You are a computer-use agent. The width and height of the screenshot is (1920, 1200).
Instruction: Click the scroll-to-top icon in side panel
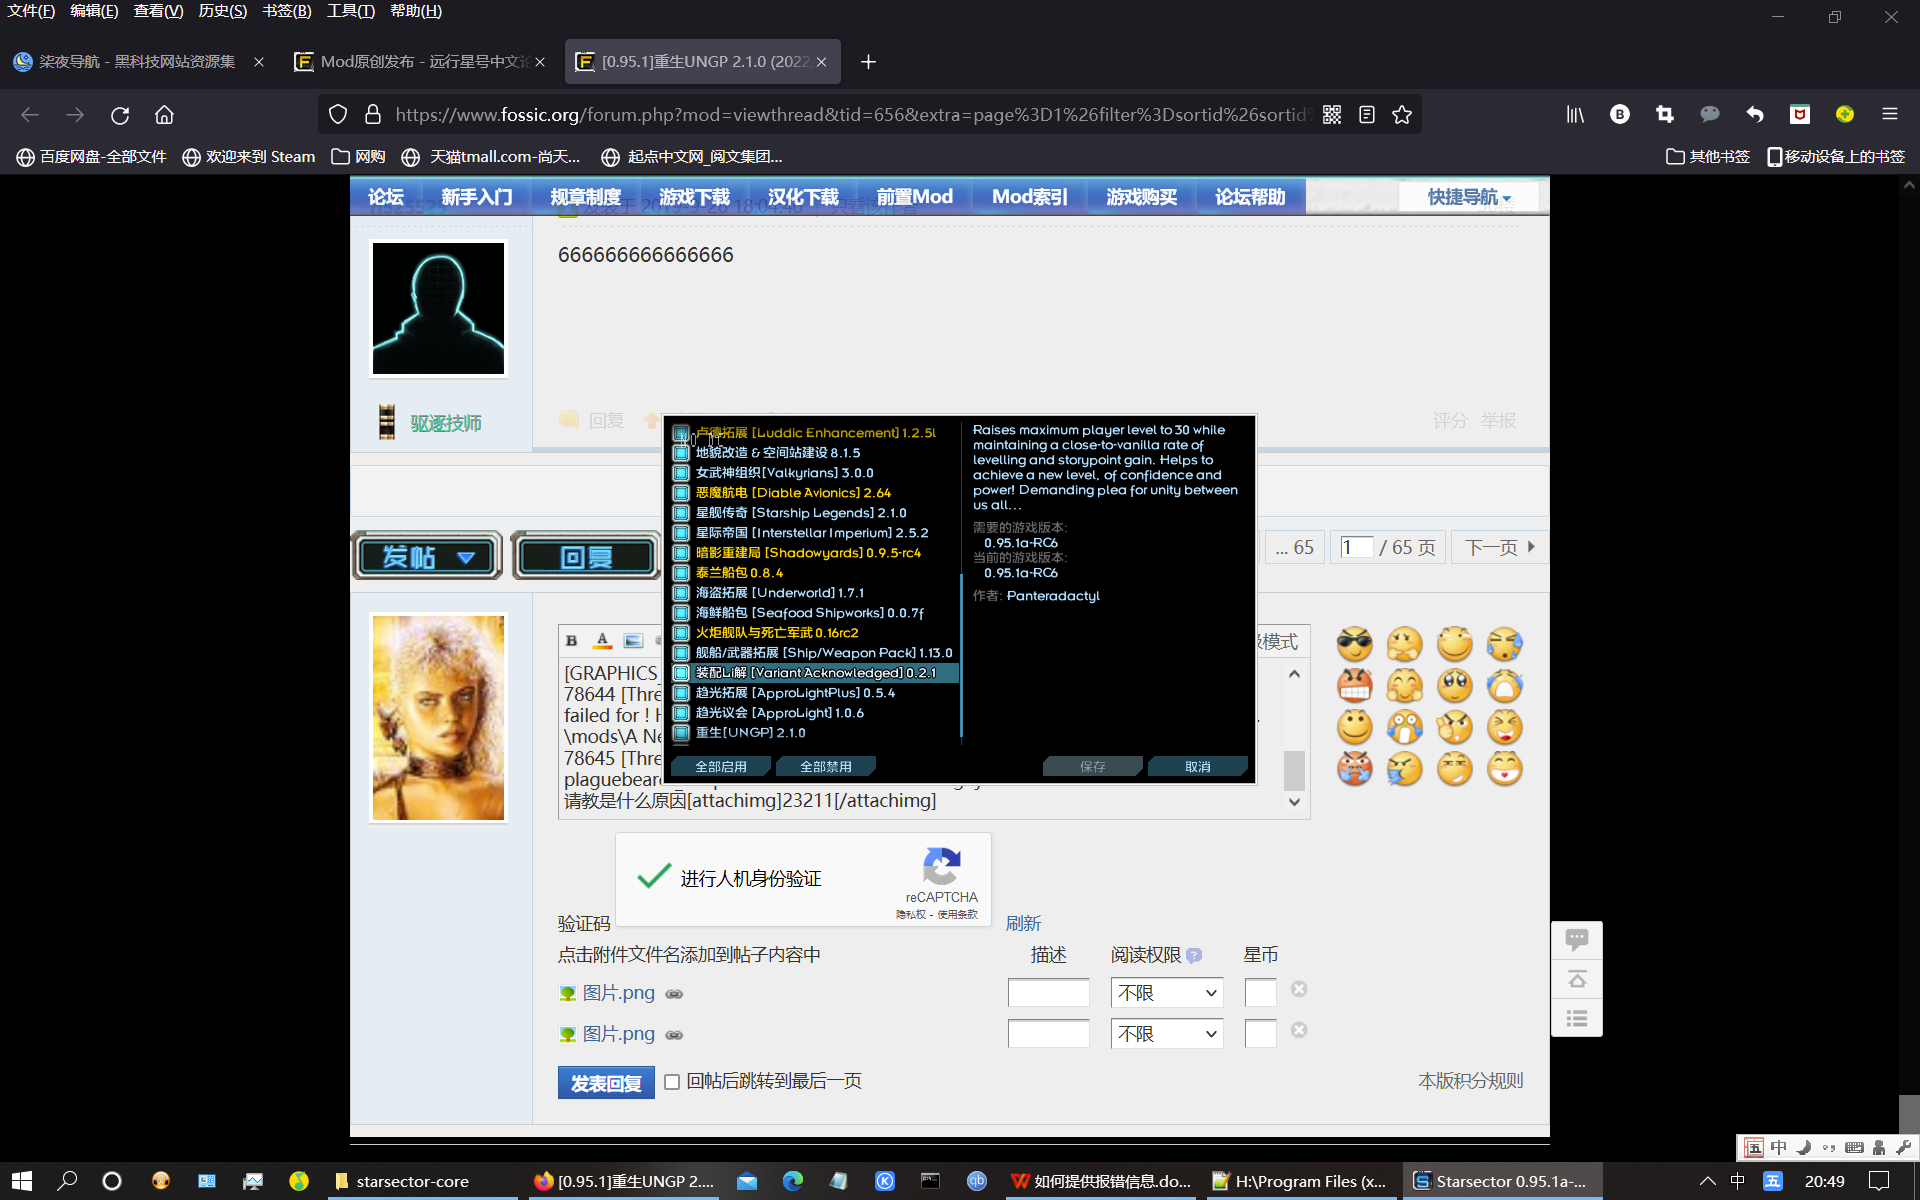pos(1577,979)
